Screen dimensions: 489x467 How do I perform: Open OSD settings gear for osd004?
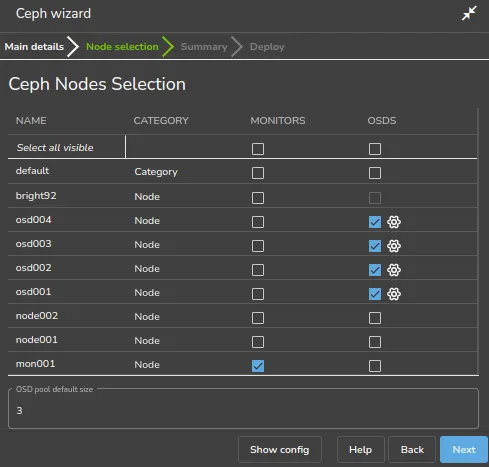[394, 222]
